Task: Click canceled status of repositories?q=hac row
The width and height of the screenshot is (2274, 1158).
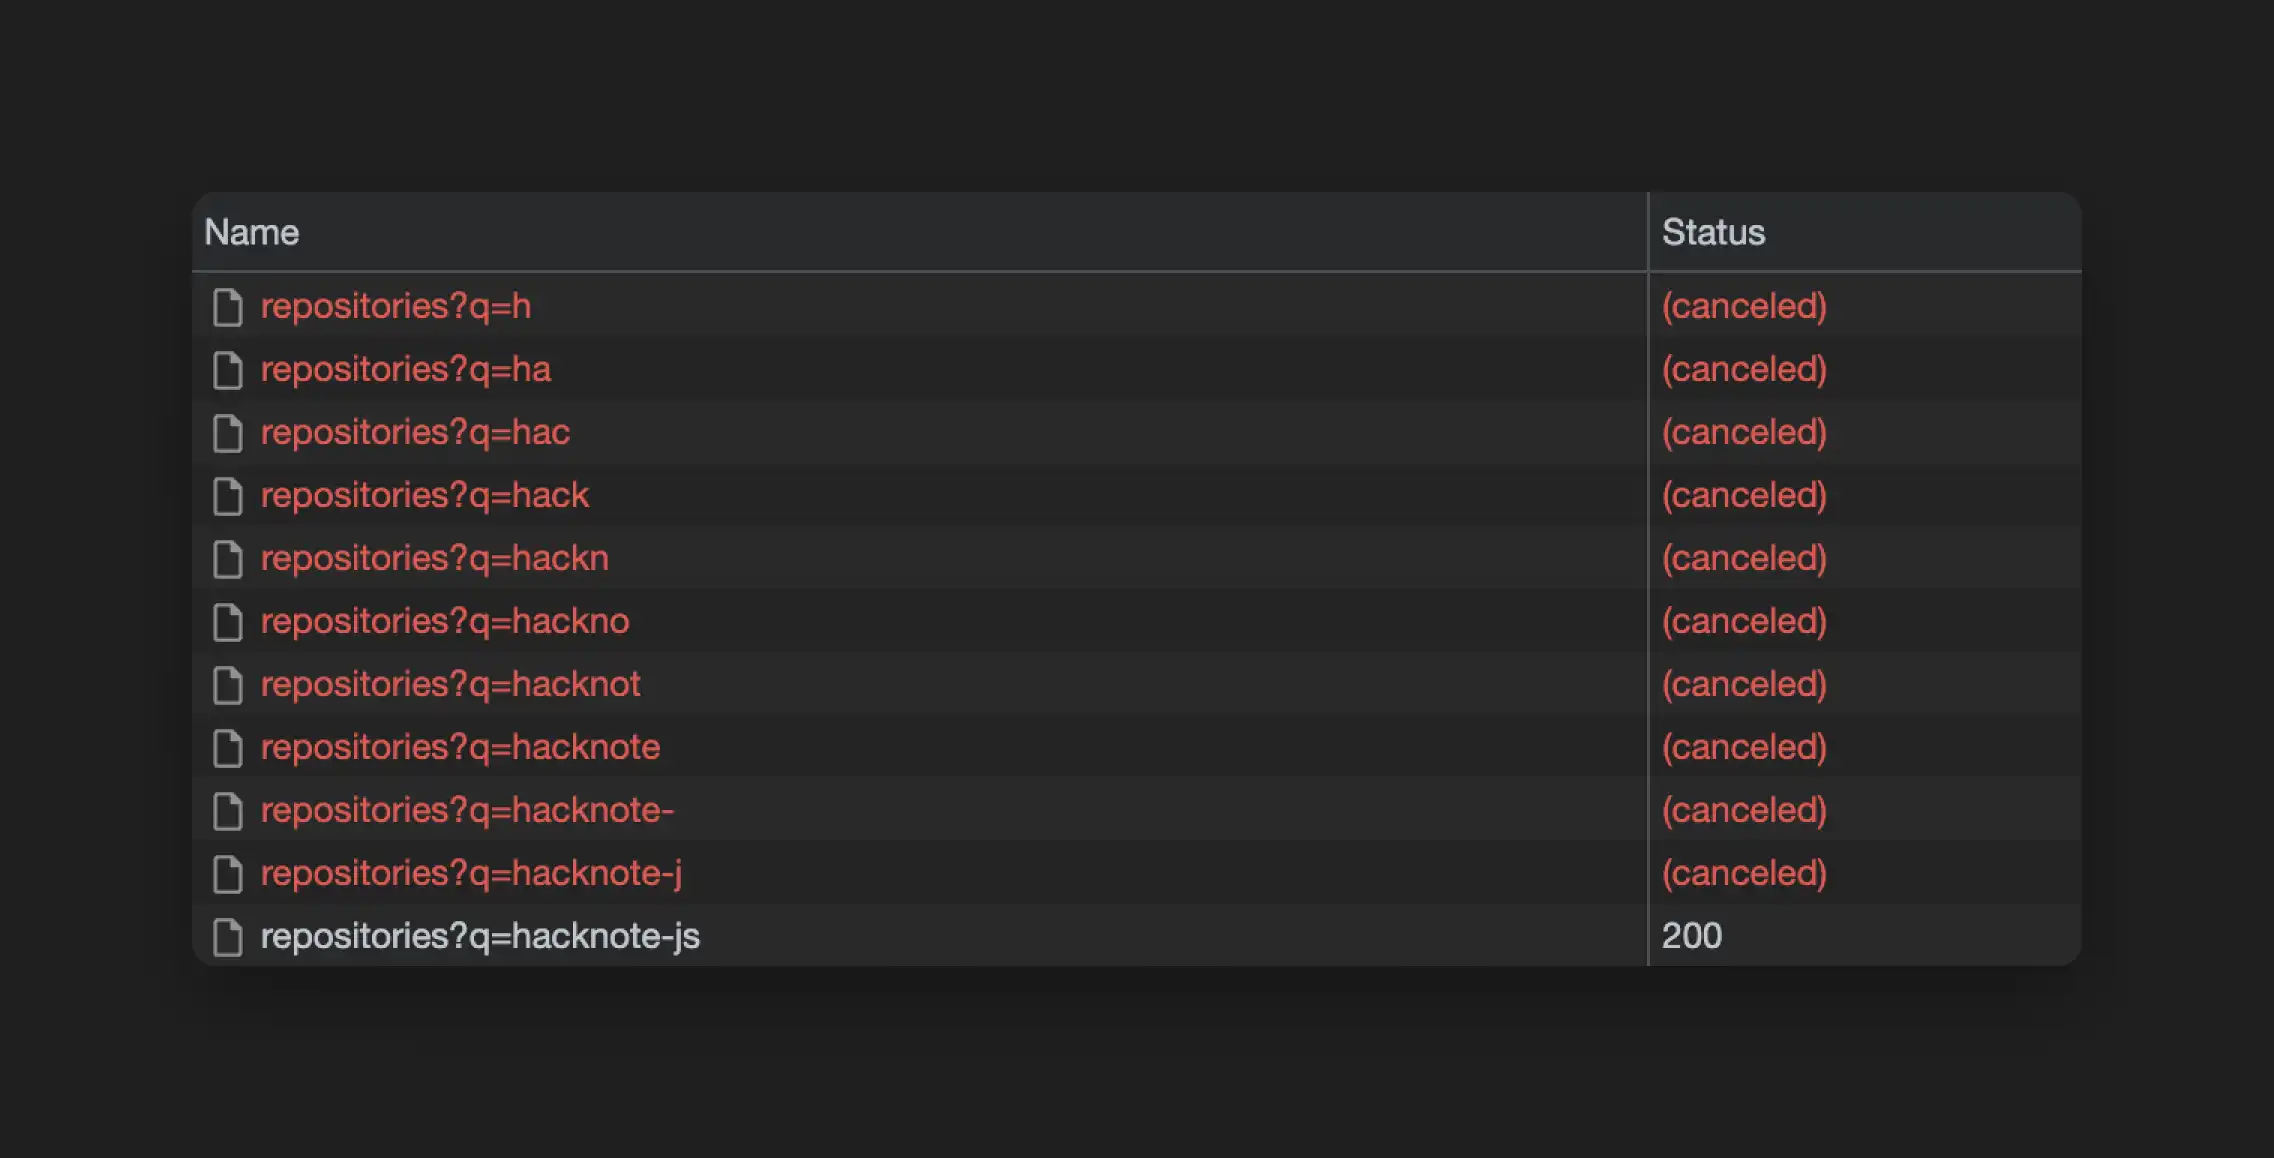Action: coord(1744,432)
